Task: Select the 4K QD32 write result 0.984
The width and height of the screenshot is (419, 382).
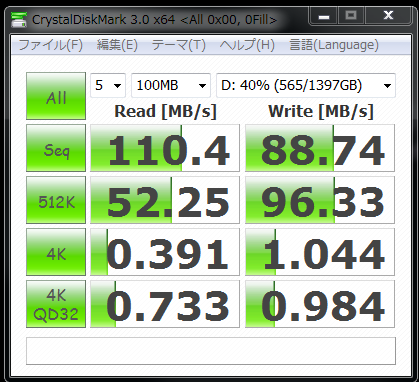Action: click(320, 304)
